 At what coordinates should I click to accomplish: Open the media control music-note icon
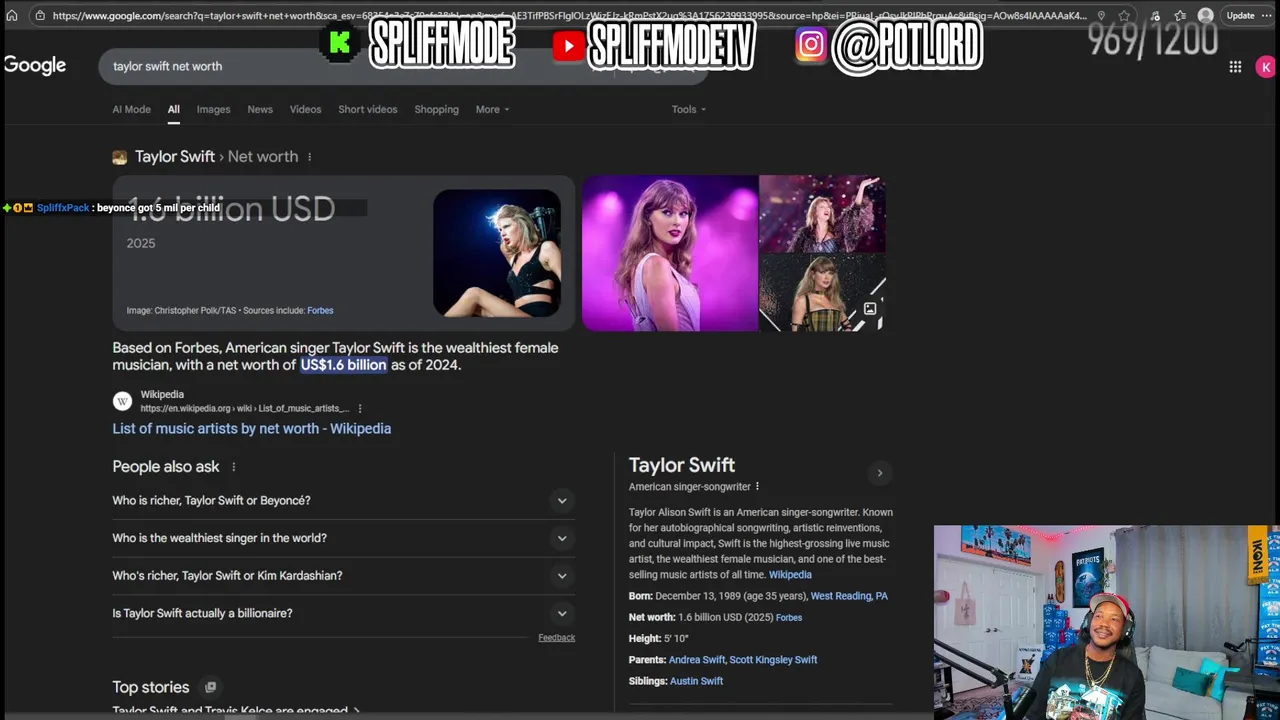1156,16
